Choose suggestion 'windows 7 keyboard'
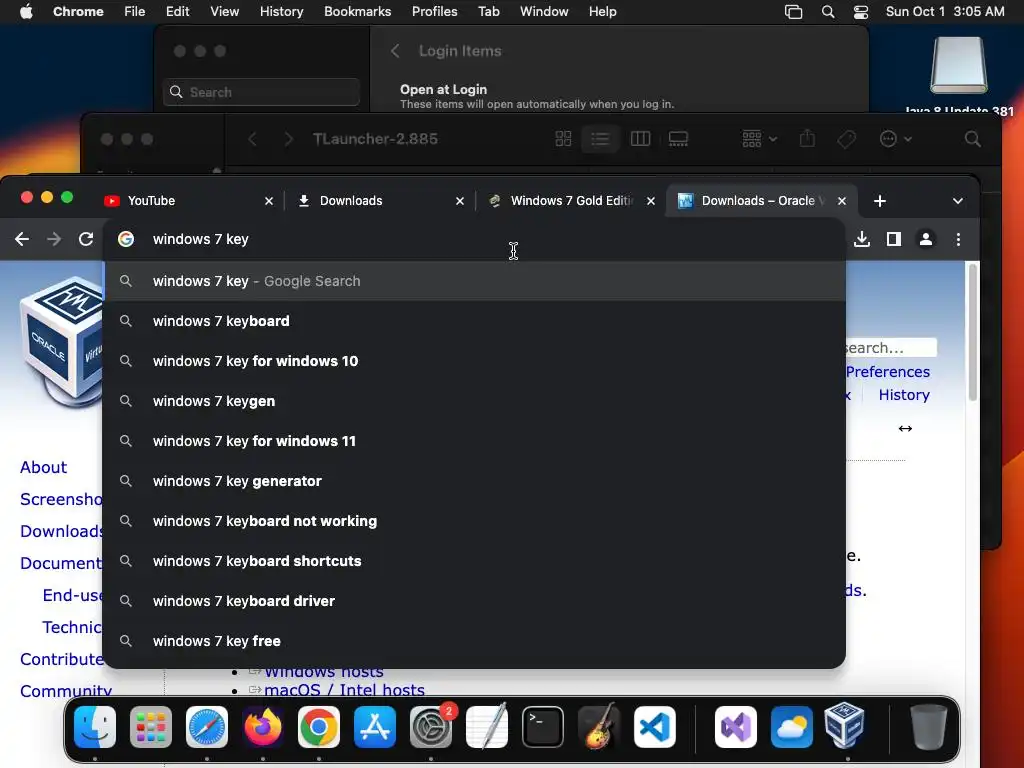 474,321
